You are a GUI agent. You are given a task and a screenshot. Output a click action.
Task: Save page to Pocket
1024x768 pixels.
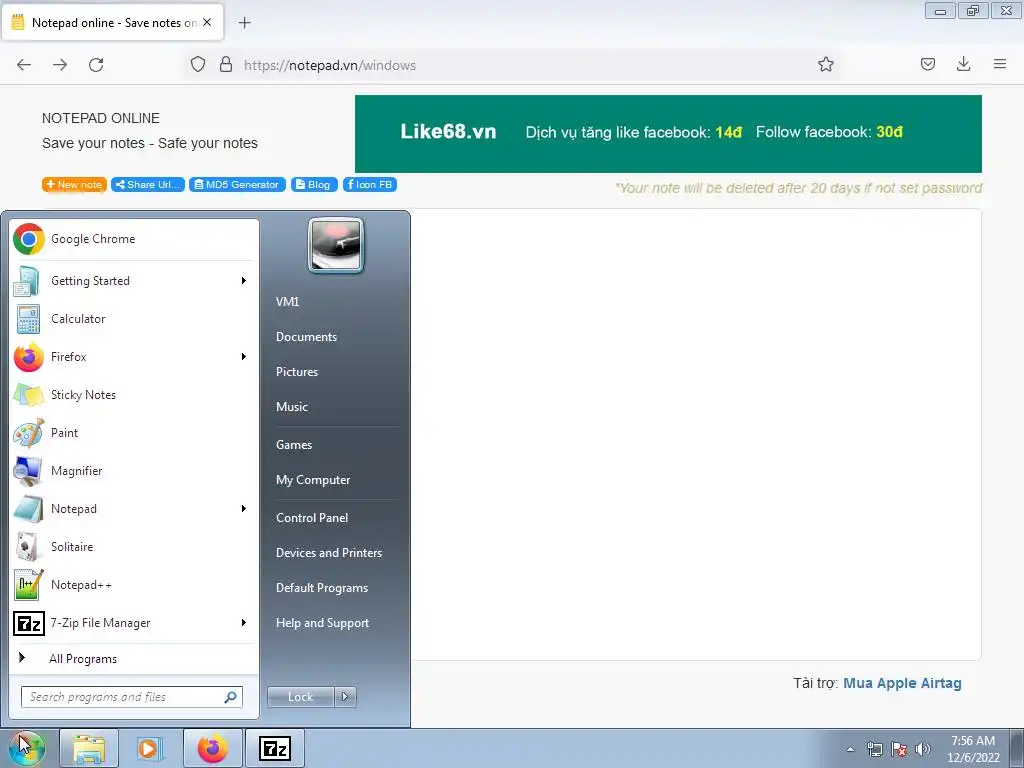click(x=927, y=64)
